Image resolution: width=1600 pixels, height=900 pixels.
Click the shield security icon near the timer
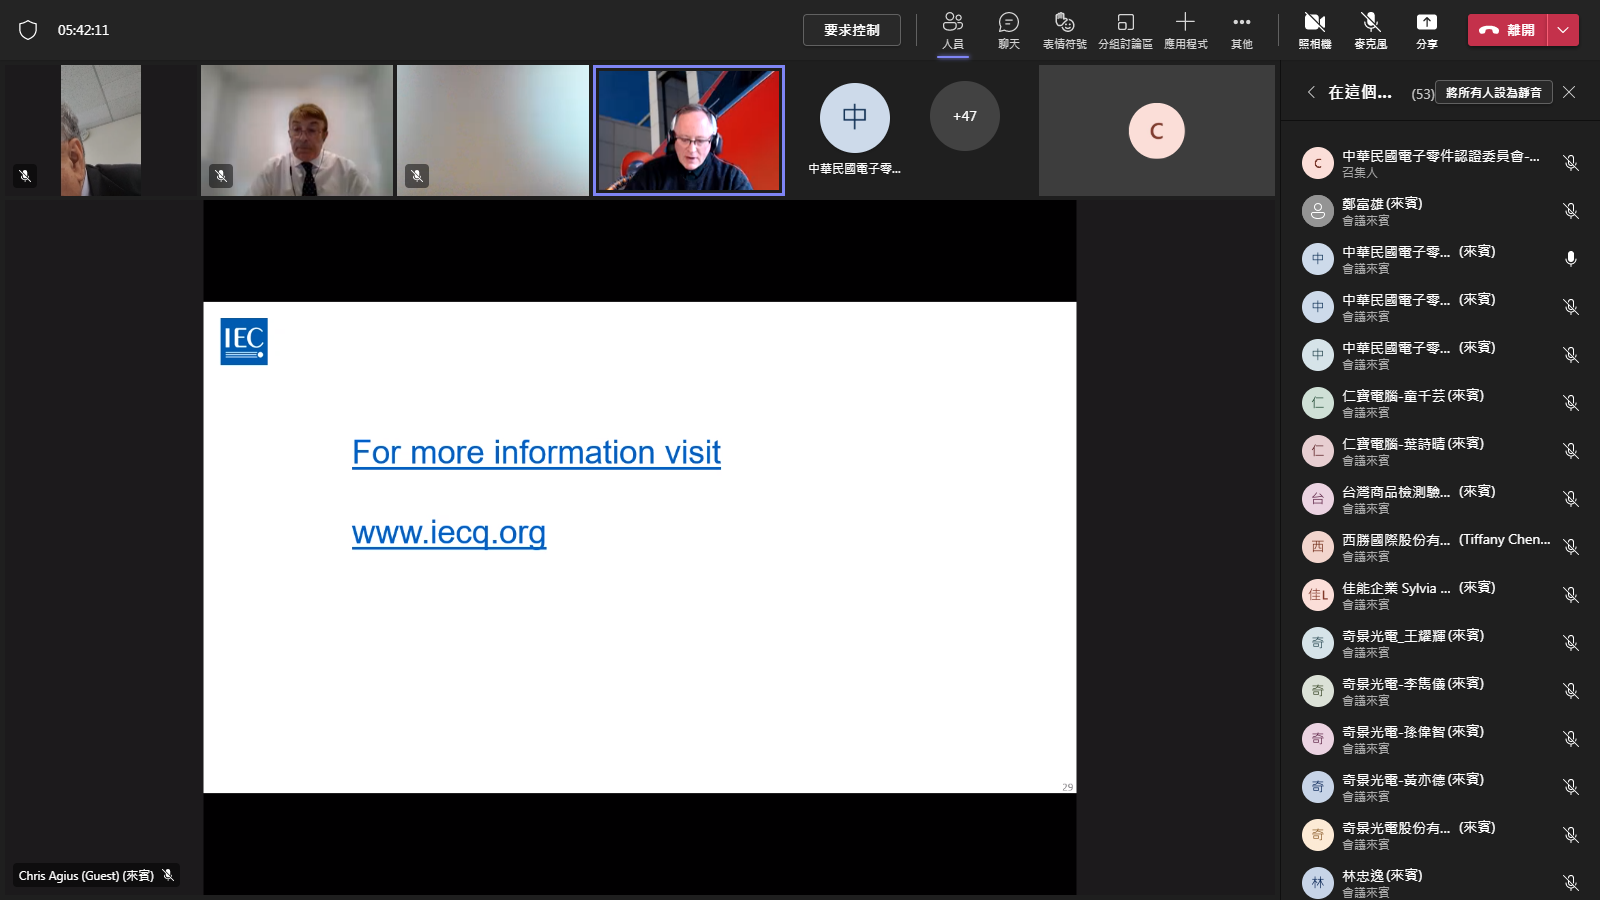[x=28, y=30]
